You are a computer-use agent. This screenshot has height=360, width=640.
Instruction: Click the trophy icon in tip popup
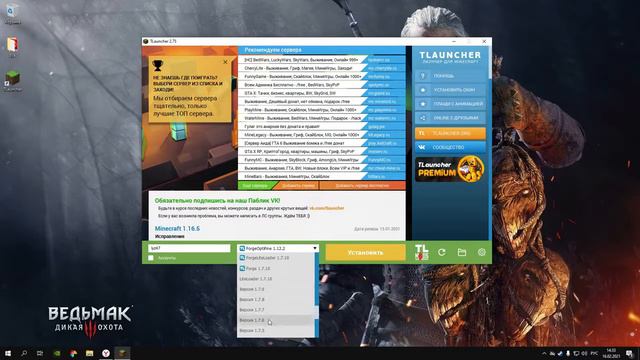tap(158, 65)
